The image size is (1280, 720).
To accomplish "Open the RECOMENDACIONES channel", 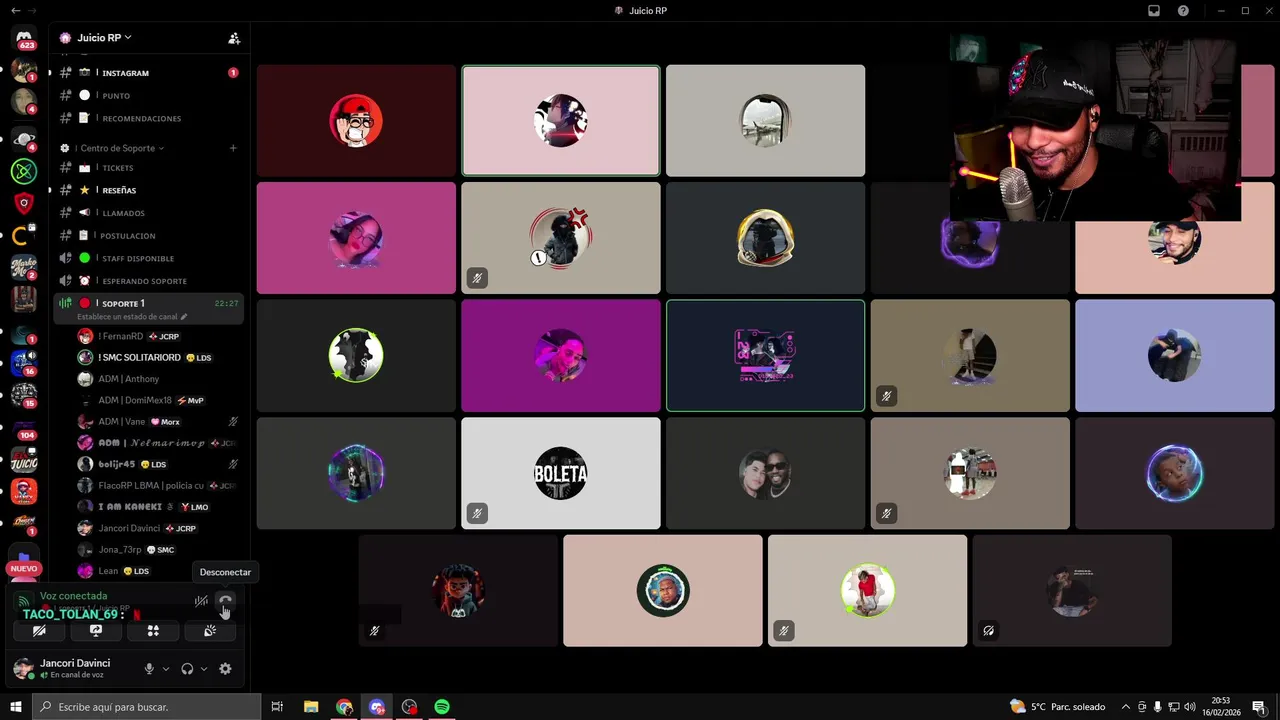I will (148, 118).
